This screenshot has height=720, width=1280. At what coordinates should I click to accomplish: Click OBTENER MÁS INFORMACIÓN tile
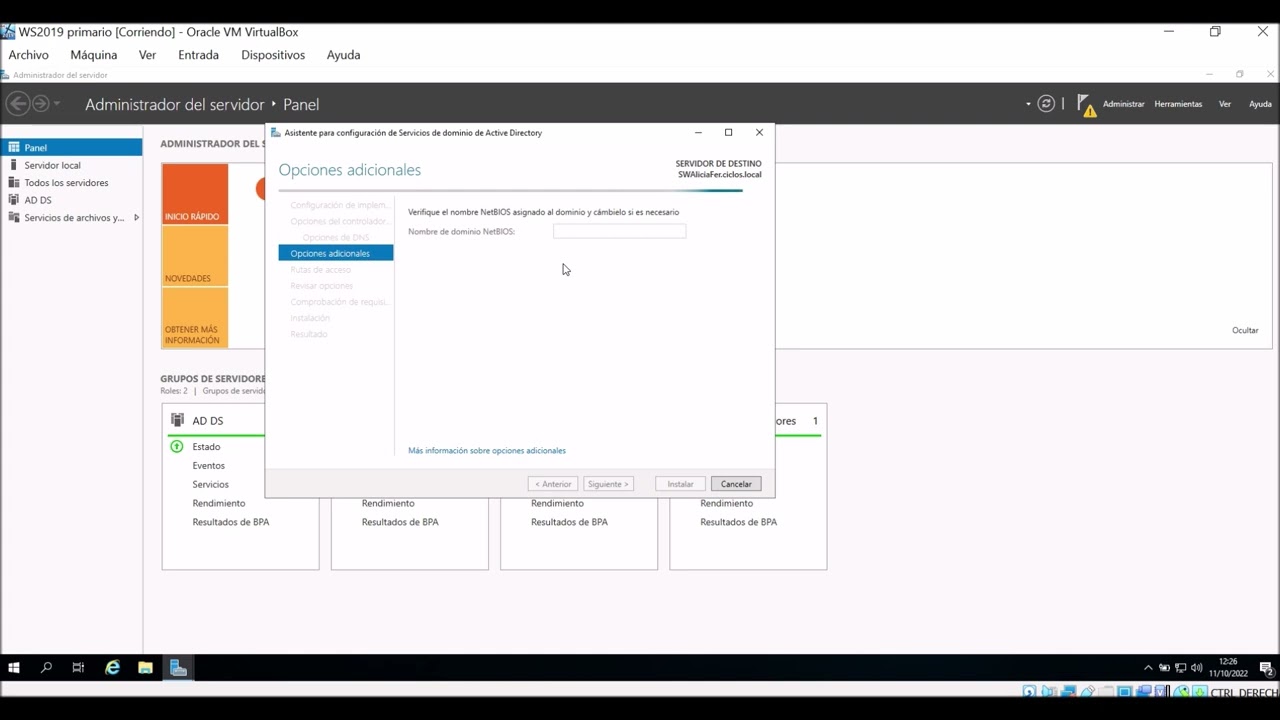point(195,318)
